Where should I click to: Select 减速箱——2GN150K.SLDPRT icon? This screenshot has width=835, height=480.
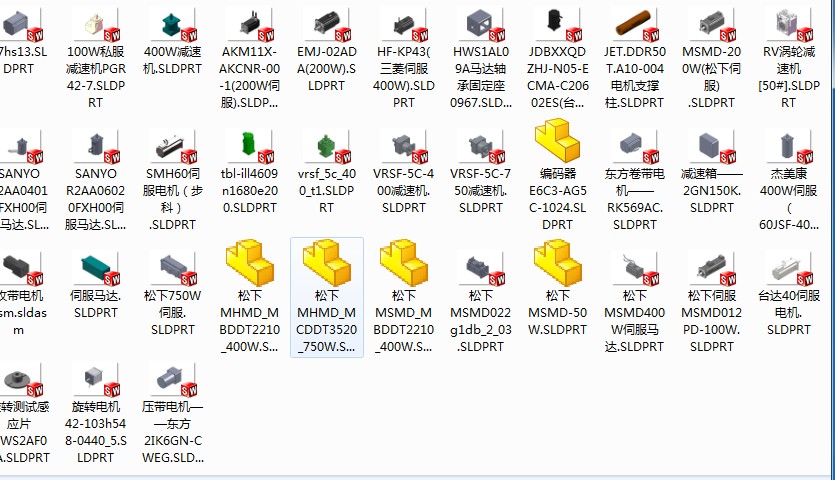point(712,147)
